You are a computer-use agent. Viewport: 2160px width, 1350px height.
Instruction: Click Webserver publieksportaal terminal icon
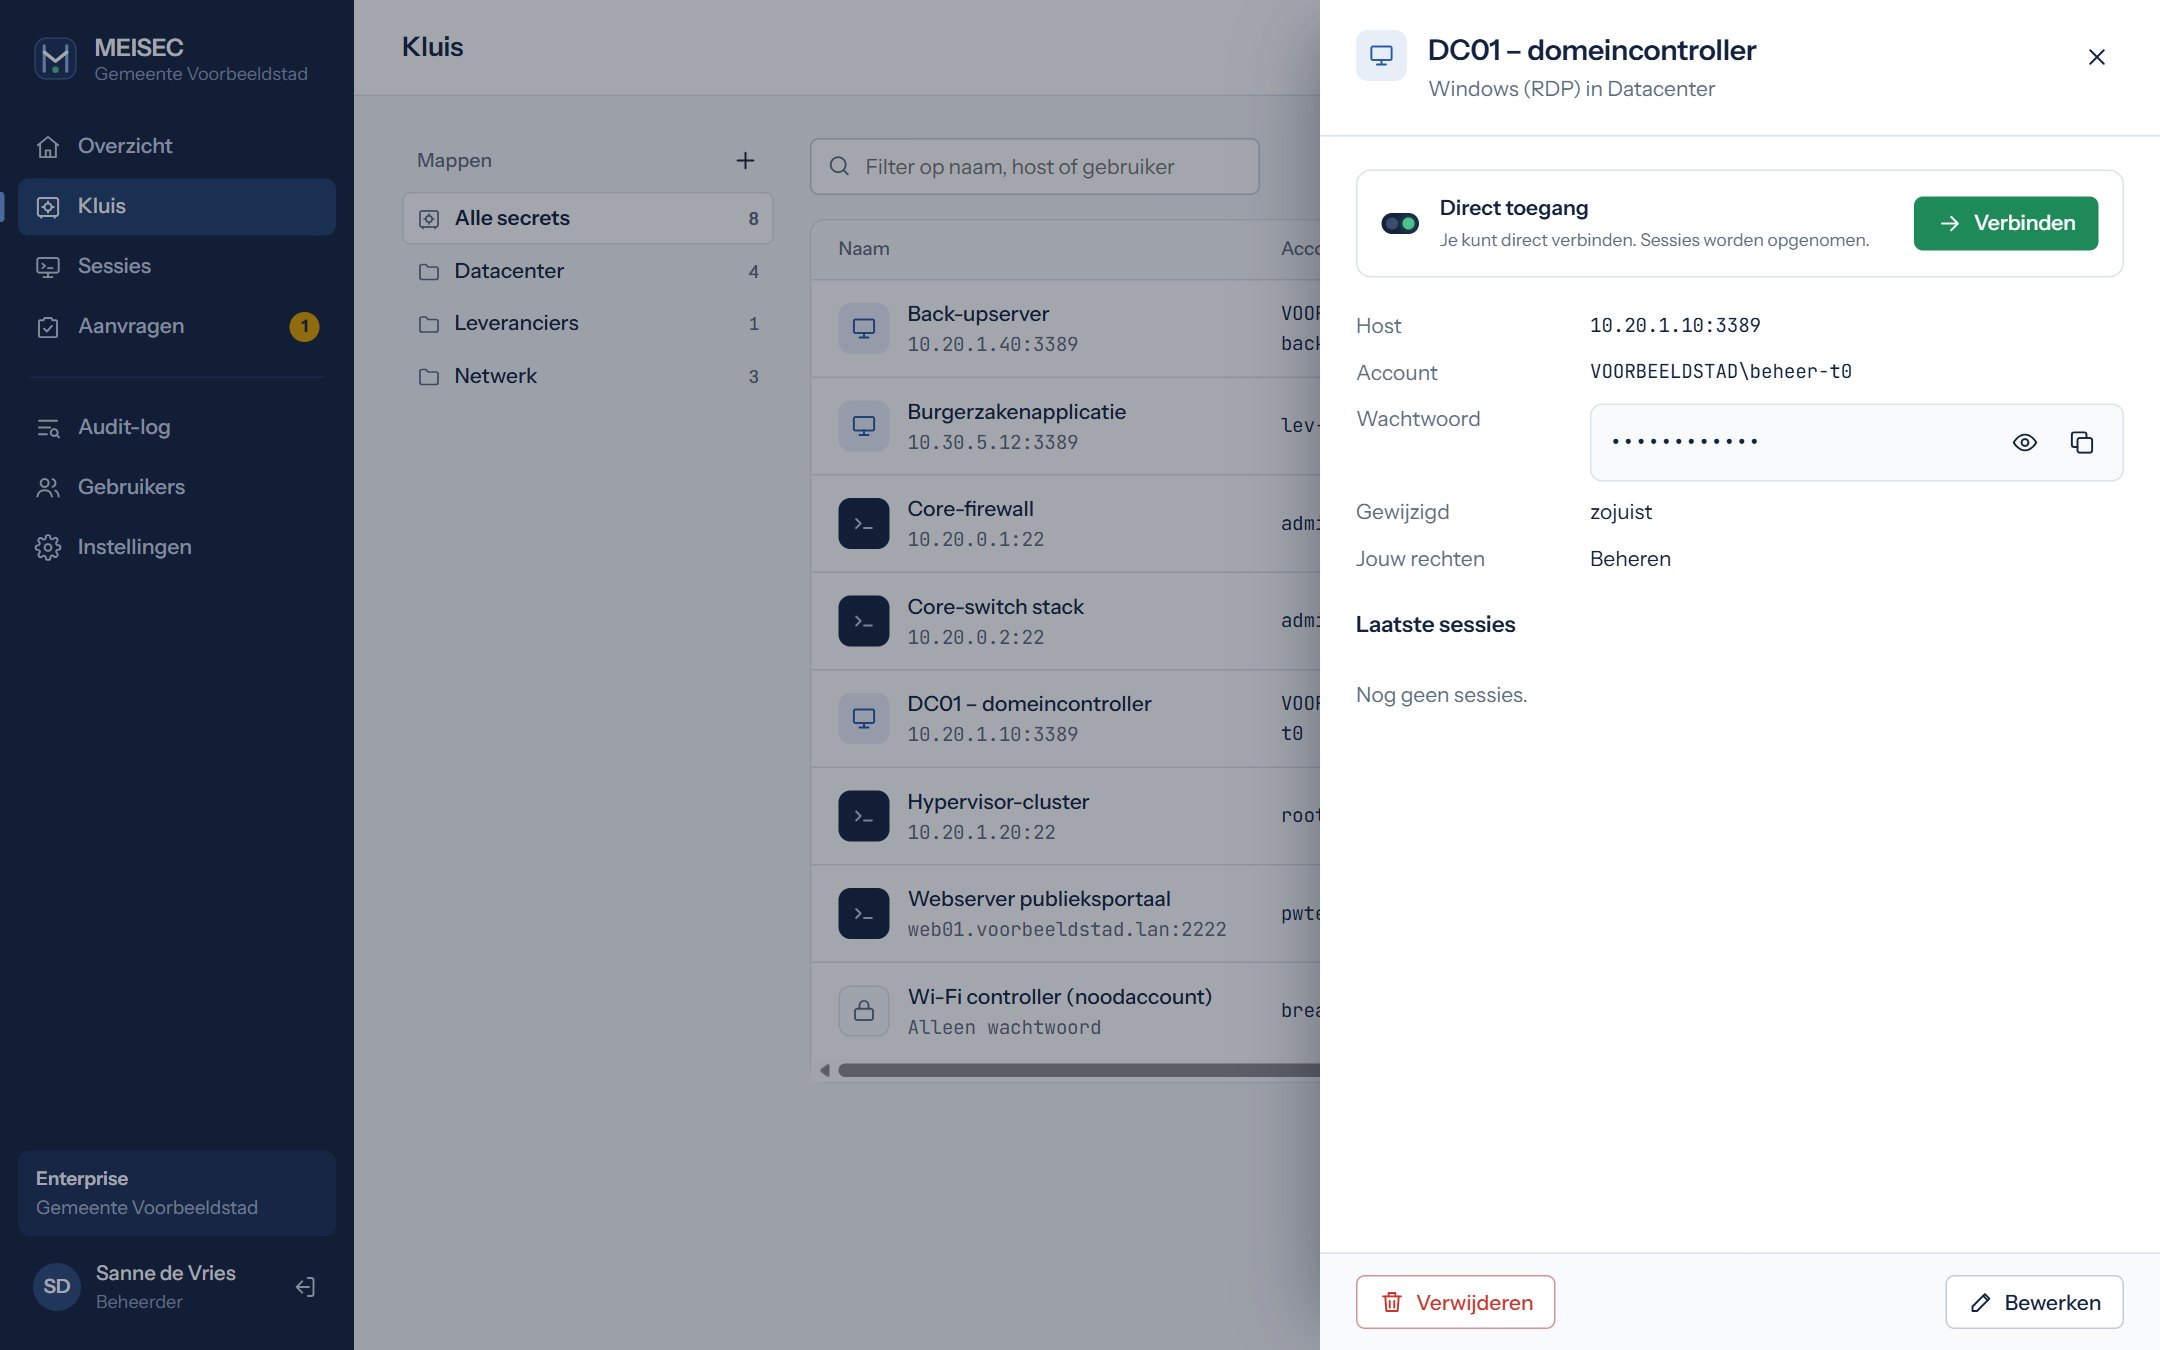coord(864,914)
